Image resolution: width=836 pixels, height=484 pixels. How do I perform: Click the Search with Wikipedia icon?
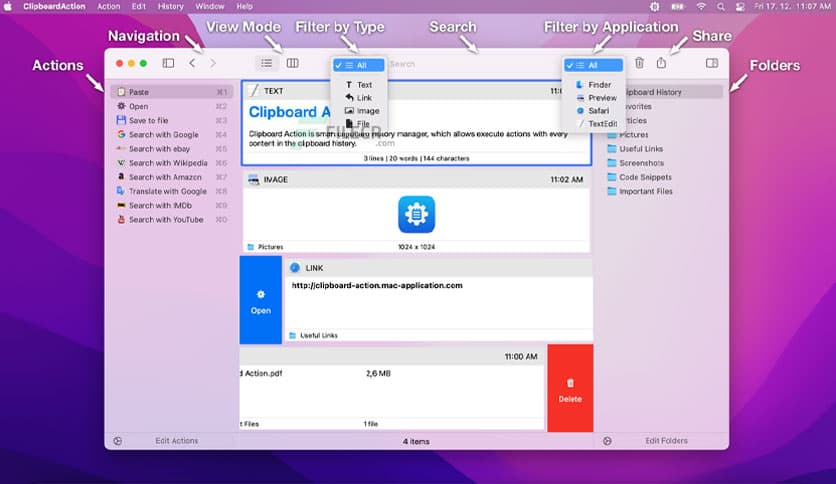pyautogui.click(x=122, y=163)
